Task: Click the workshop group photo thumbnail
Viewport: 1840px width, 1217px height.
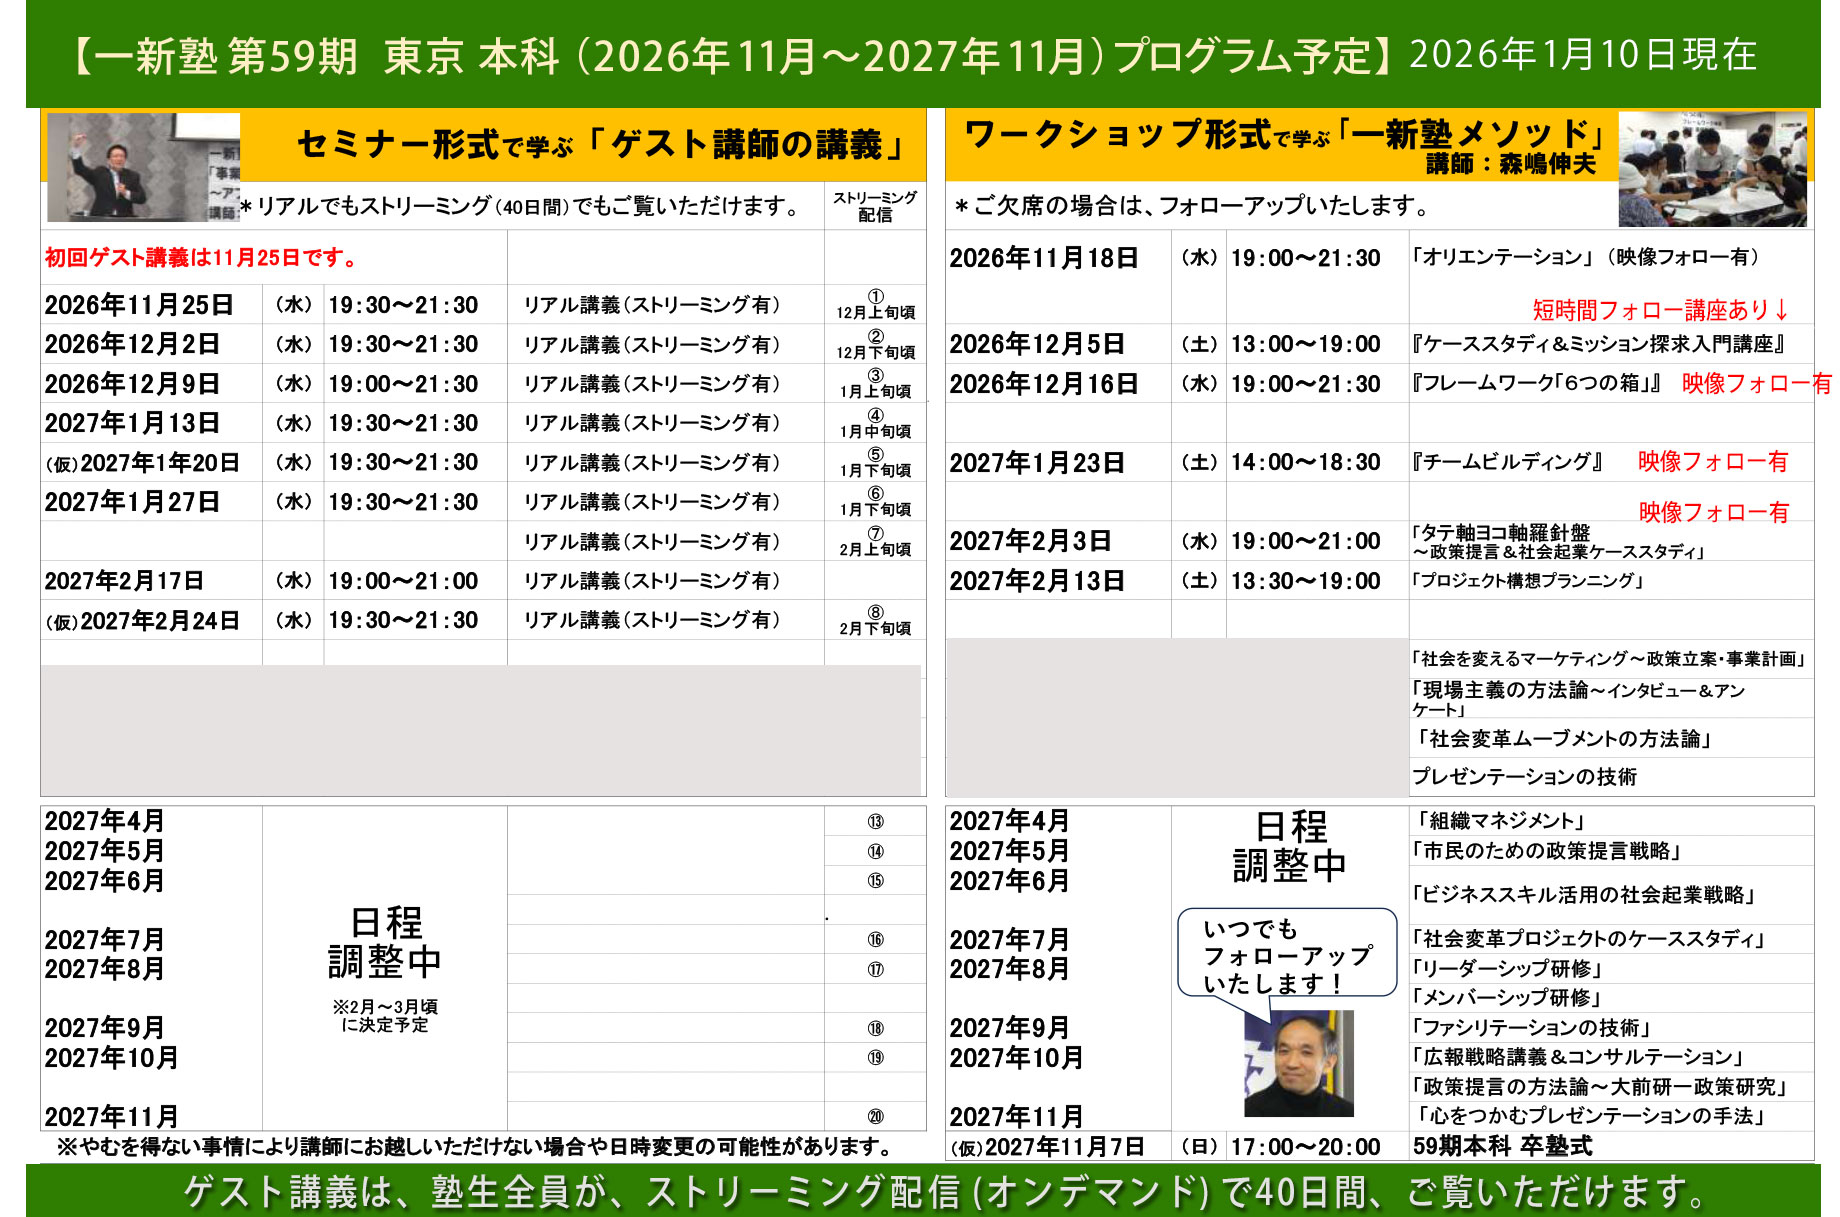Action: (x=1713, y=169)
